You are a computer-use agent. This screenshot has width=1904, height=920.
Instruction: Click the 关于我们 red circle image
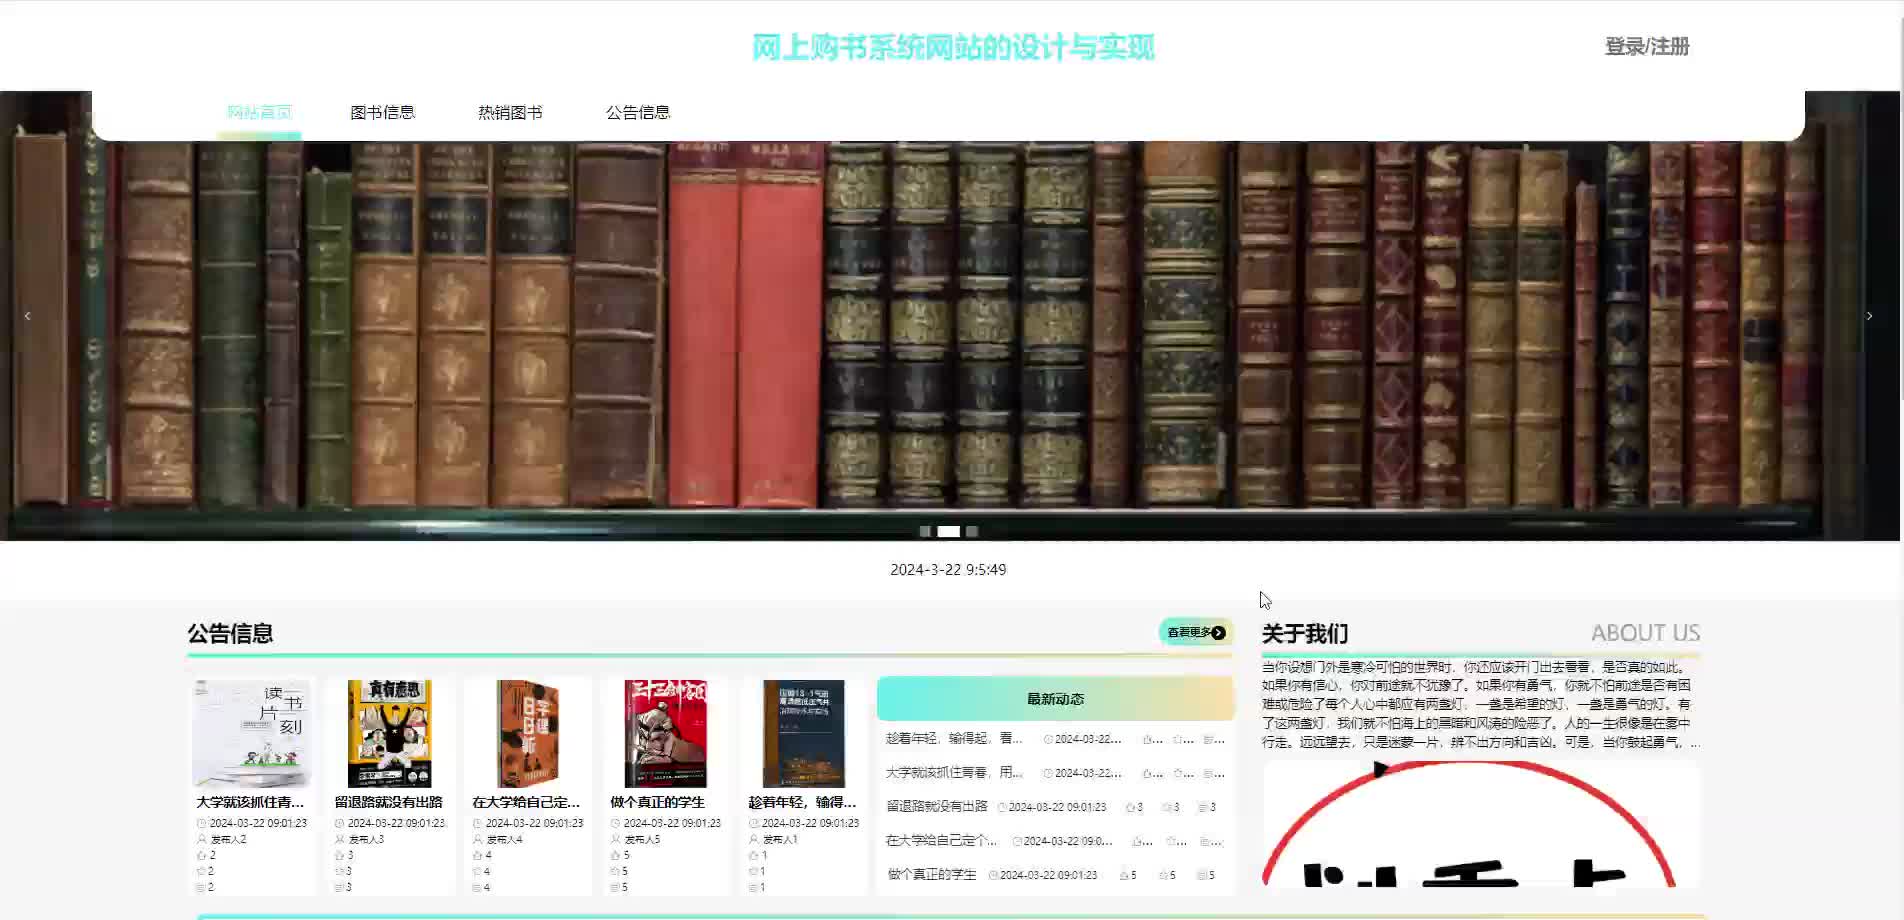(x=1481, y=824)
